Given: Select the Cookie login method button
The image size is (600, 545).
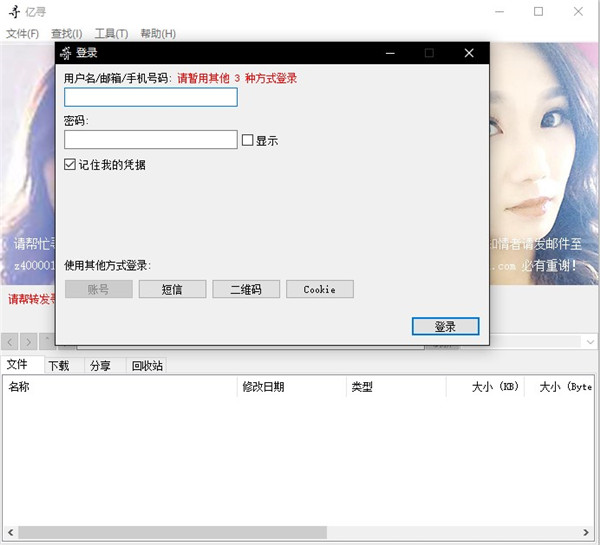Looking at the screenshot, I should coord(320,289).
